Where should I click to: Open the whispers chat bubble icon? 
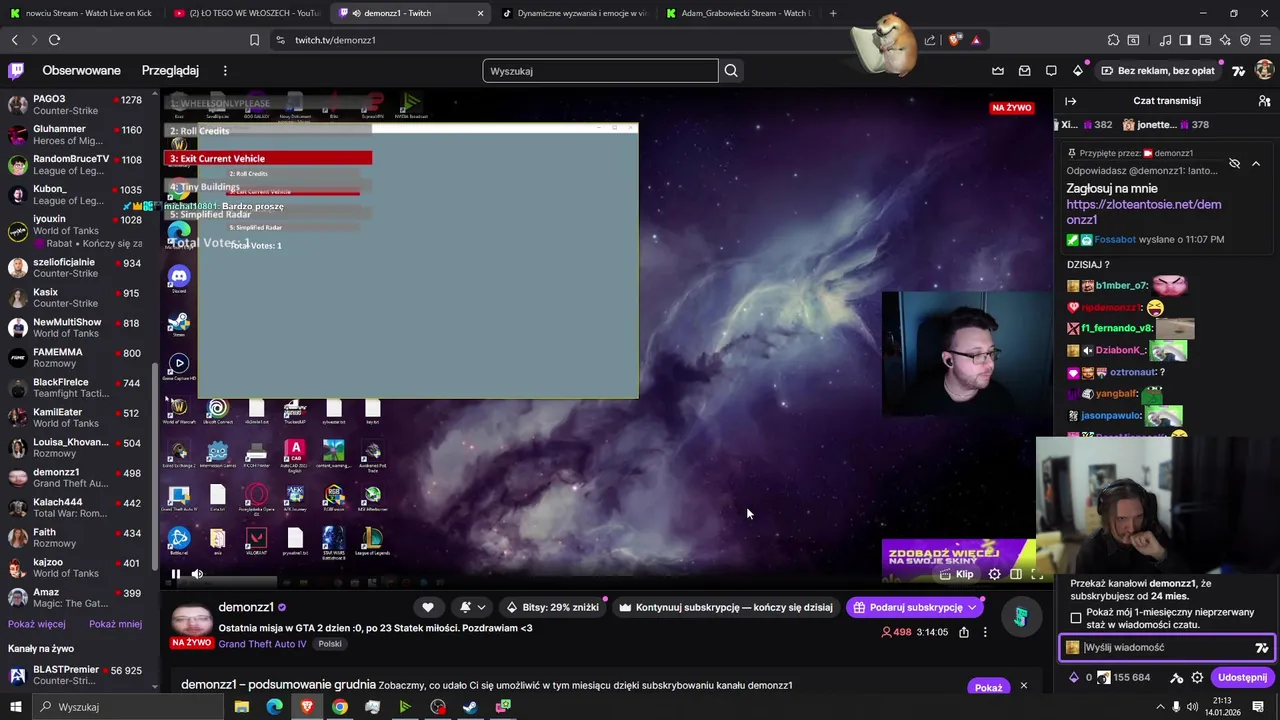(1051, 71)
